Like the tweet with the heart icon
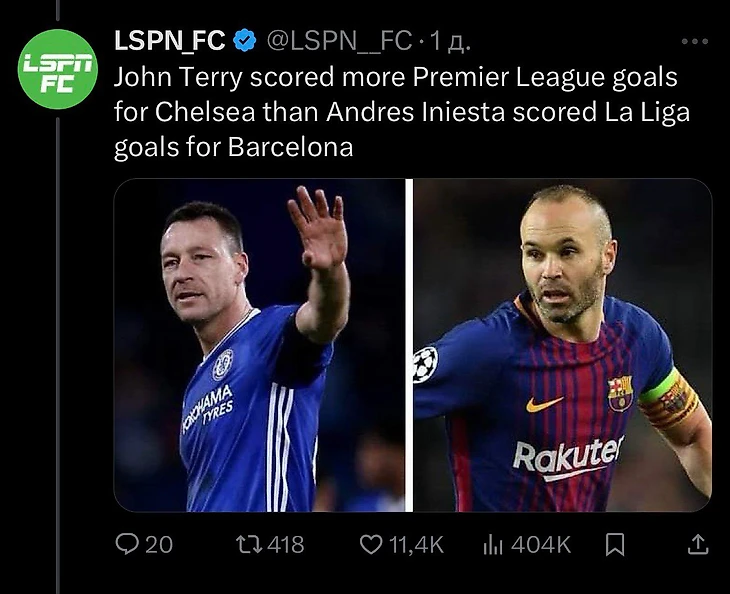The width and height of the screenshot is (730, 594). [x=371, y=543]
